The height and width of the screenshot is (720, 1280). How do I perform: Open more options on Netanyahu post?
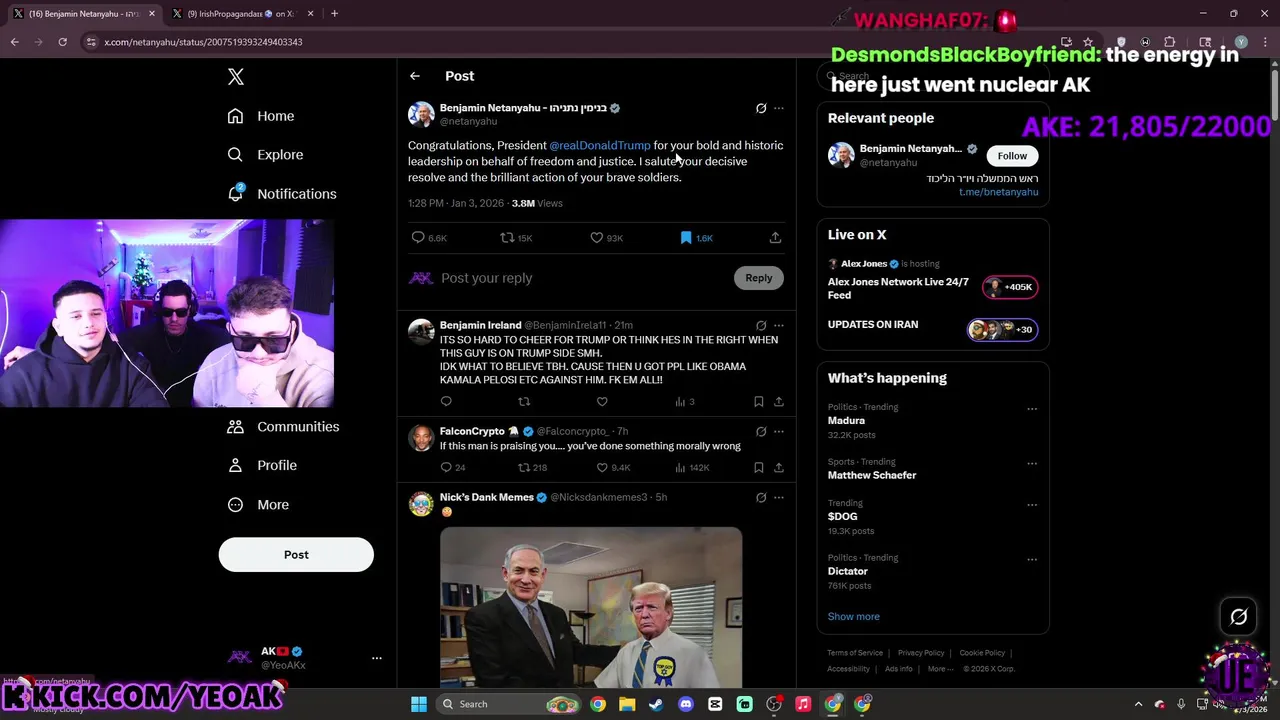[x=779, y=108]
